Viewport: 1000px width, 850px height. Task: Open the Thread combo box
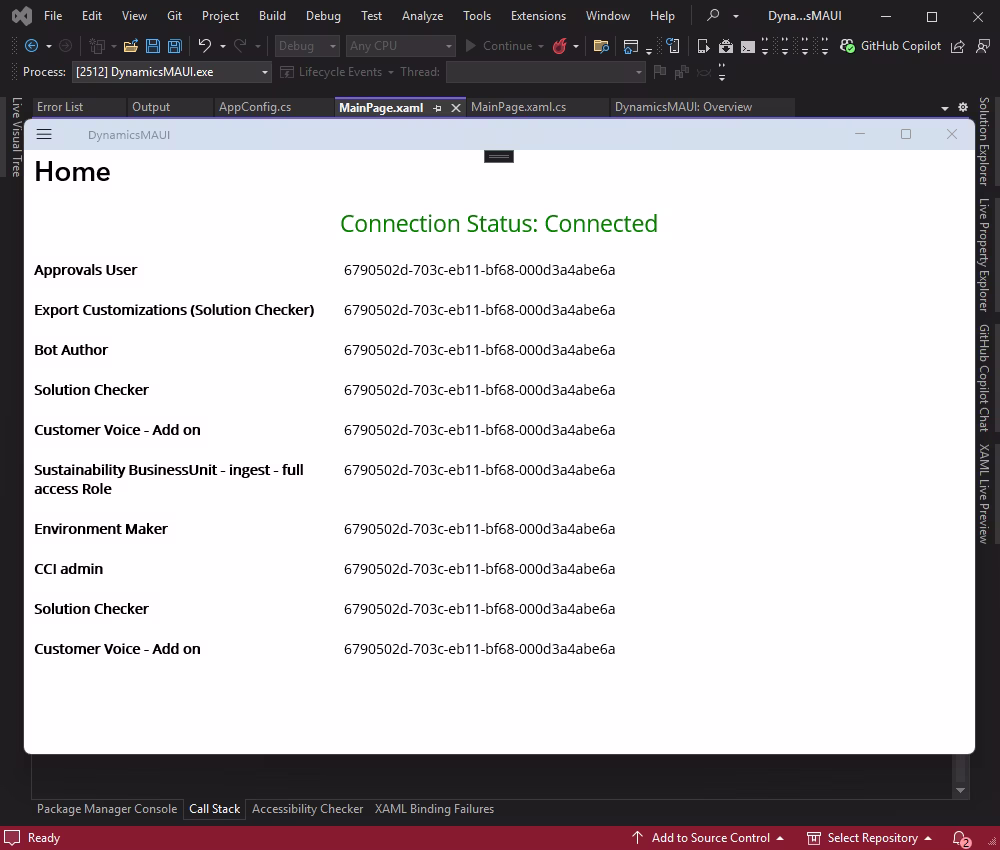pyautogui.click(x=545, y=72)
